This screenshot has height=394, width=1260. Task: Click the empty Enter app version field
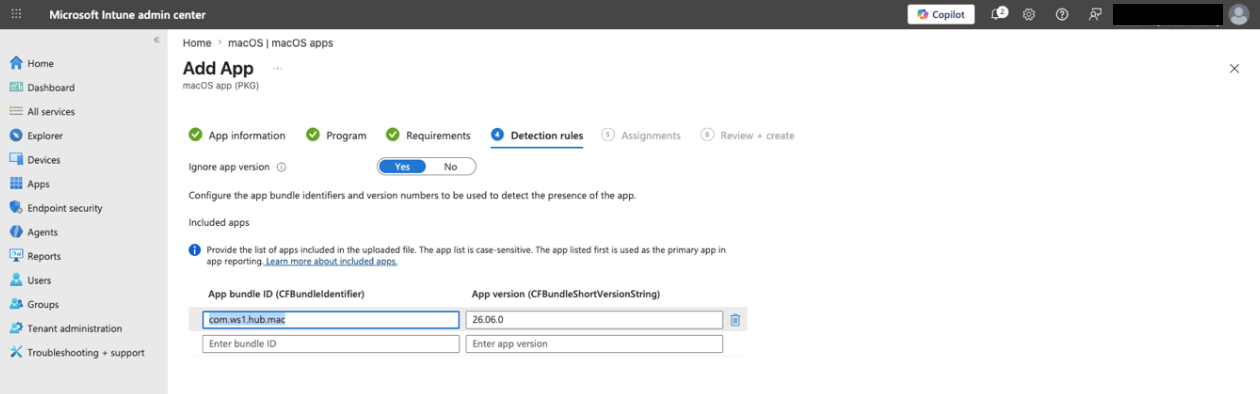pos(594,344)
